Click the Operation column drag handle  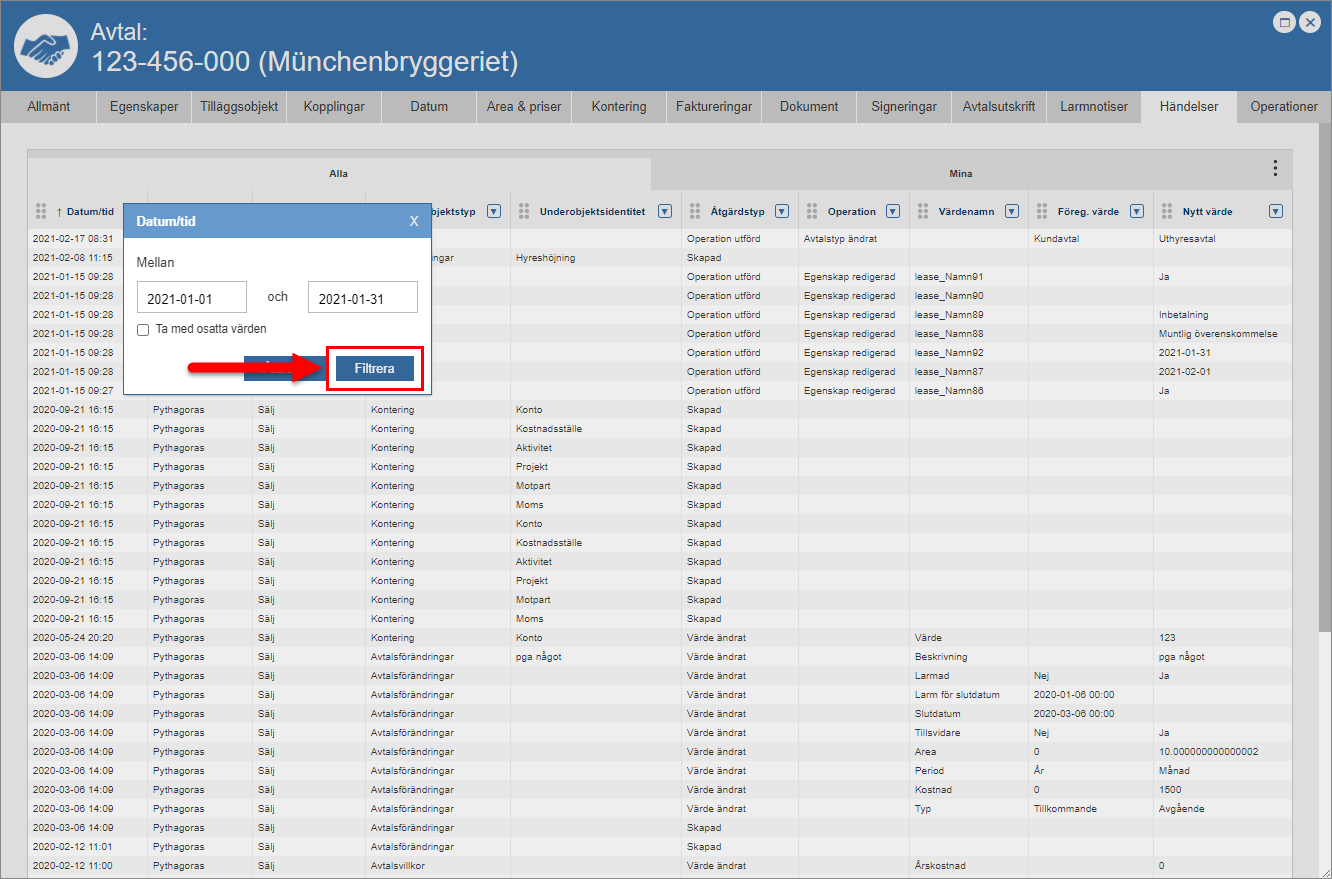tap(812, 211)
